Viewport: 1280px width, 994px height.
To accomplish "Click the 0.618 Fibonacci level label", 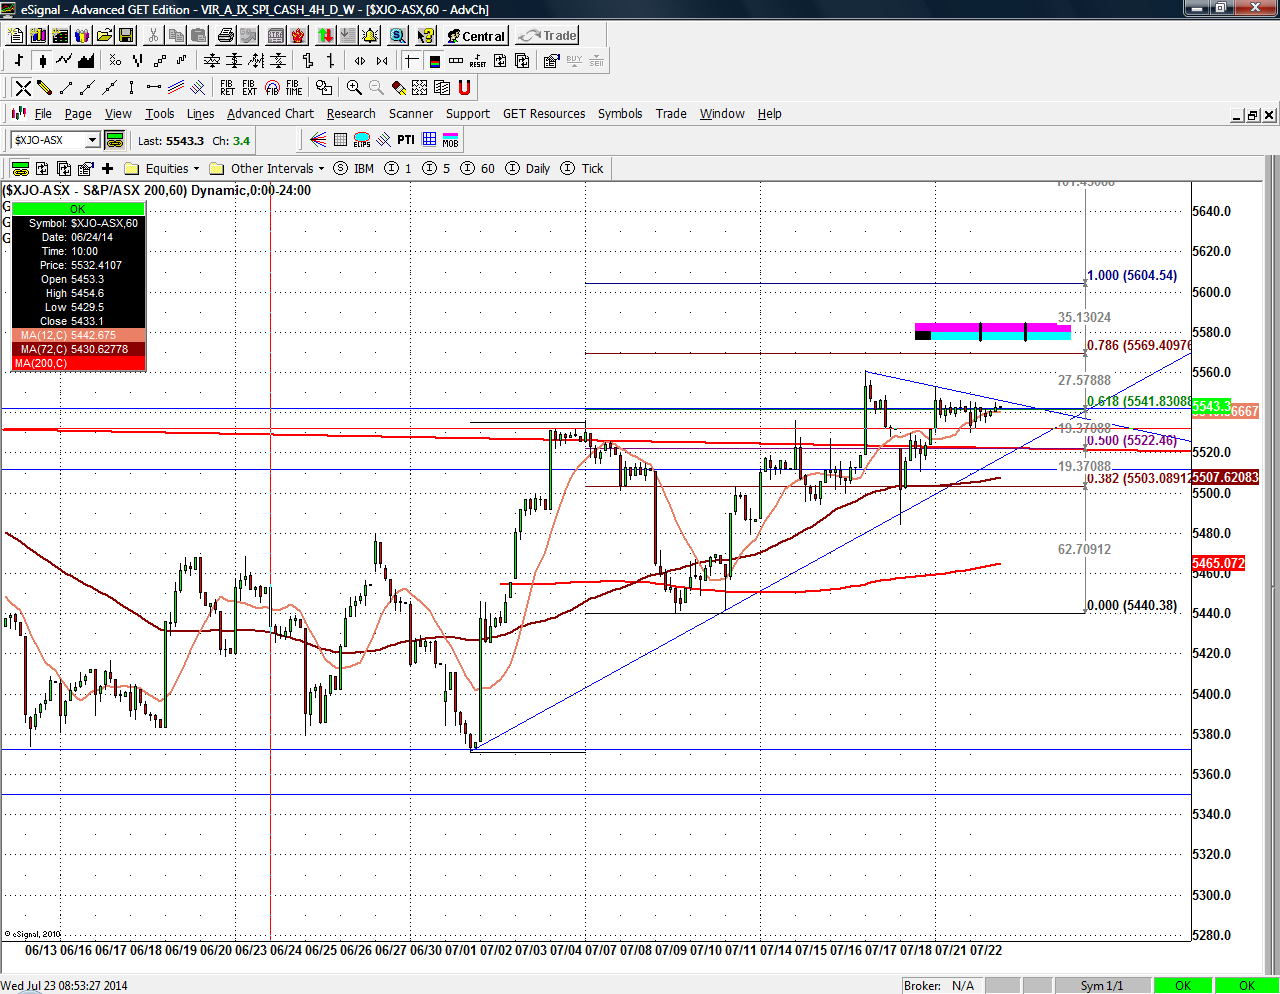I will 1138,401.
